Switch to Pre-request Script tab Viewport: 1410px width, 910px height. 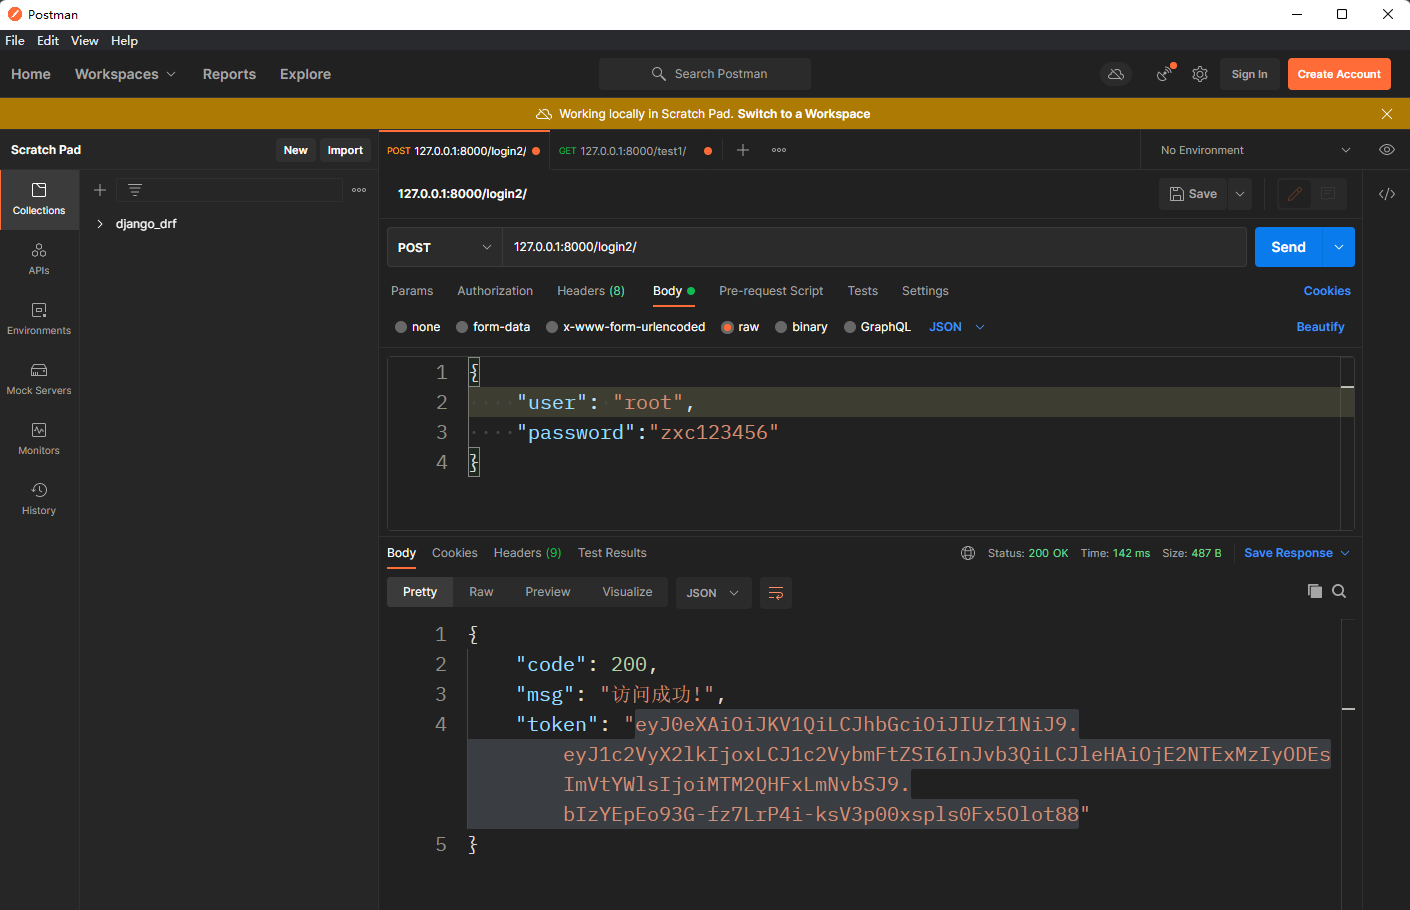point(771,291)
